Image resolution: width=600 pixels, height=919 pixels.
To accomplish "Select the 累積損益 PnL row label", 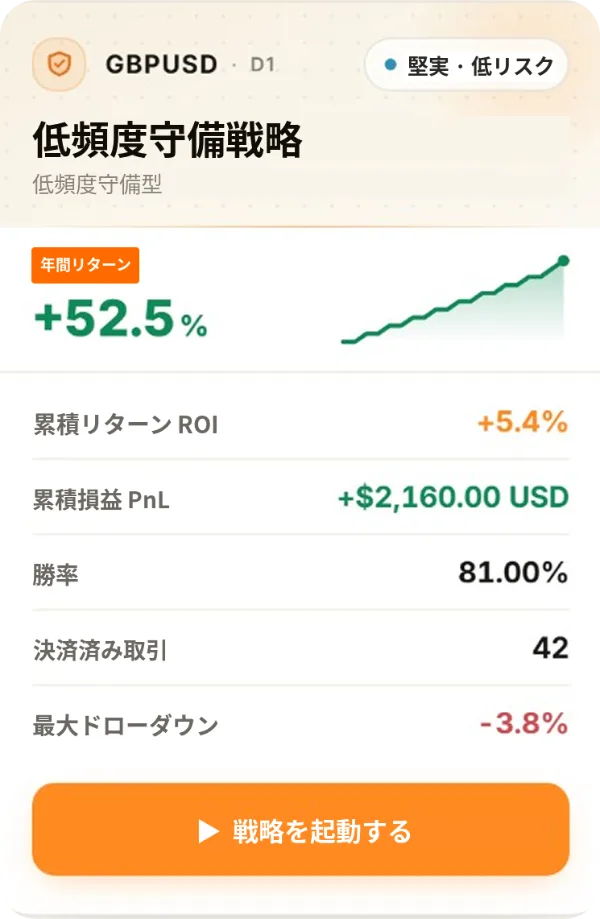I will 101,500.
